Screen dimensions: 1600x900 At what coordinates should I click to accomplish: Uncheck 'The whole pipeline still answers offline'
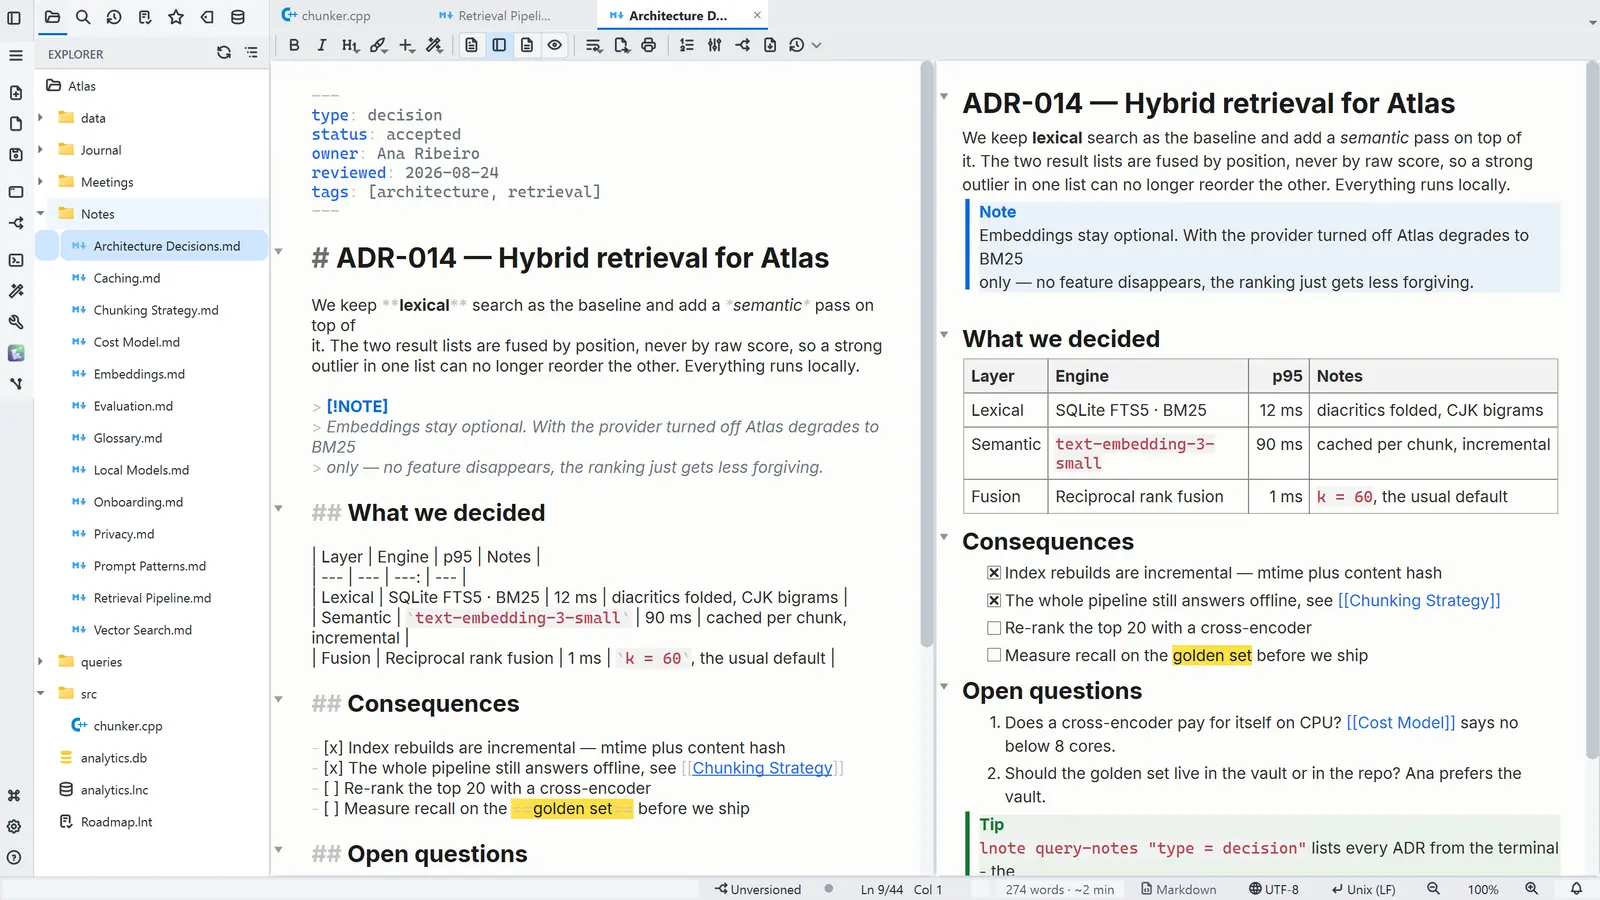[x=994, y=601]
